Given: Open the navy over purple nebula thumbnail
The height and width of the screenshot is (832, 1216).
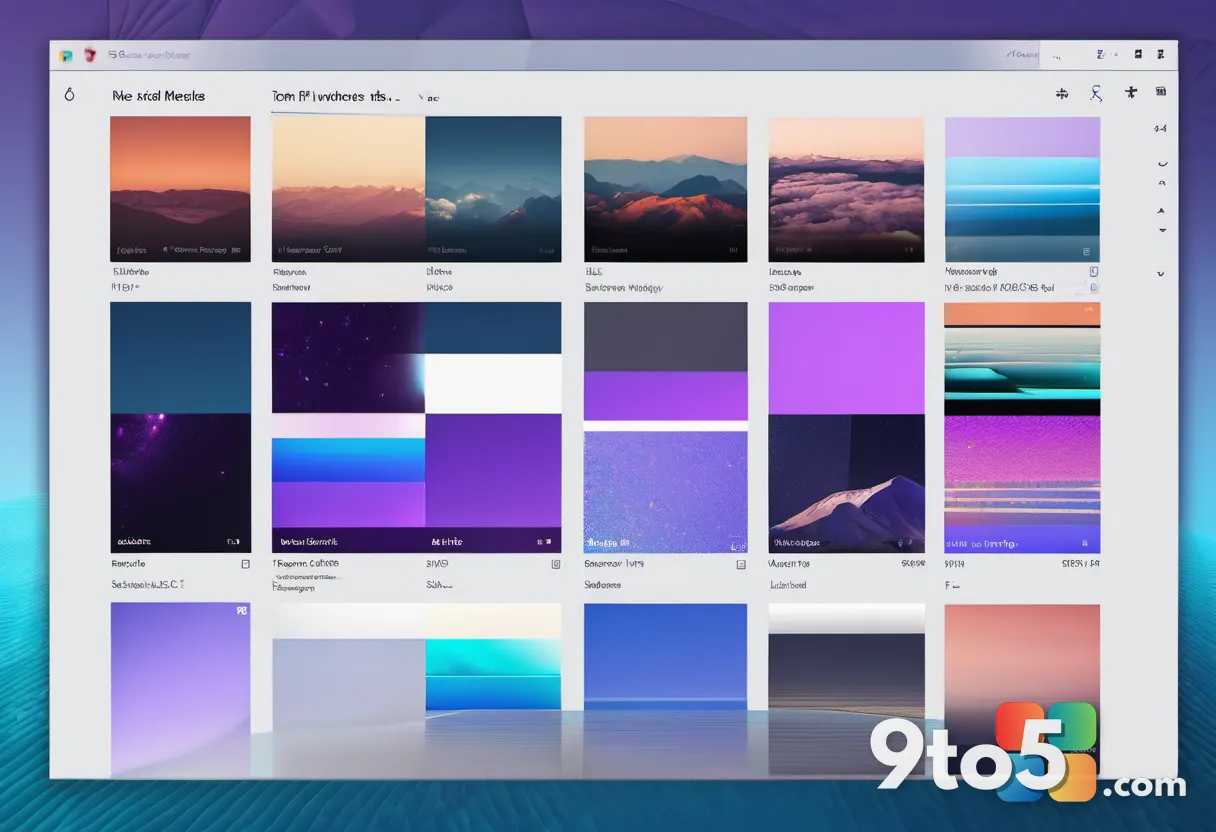Looking at the screenshot, I should pos(180,427).
